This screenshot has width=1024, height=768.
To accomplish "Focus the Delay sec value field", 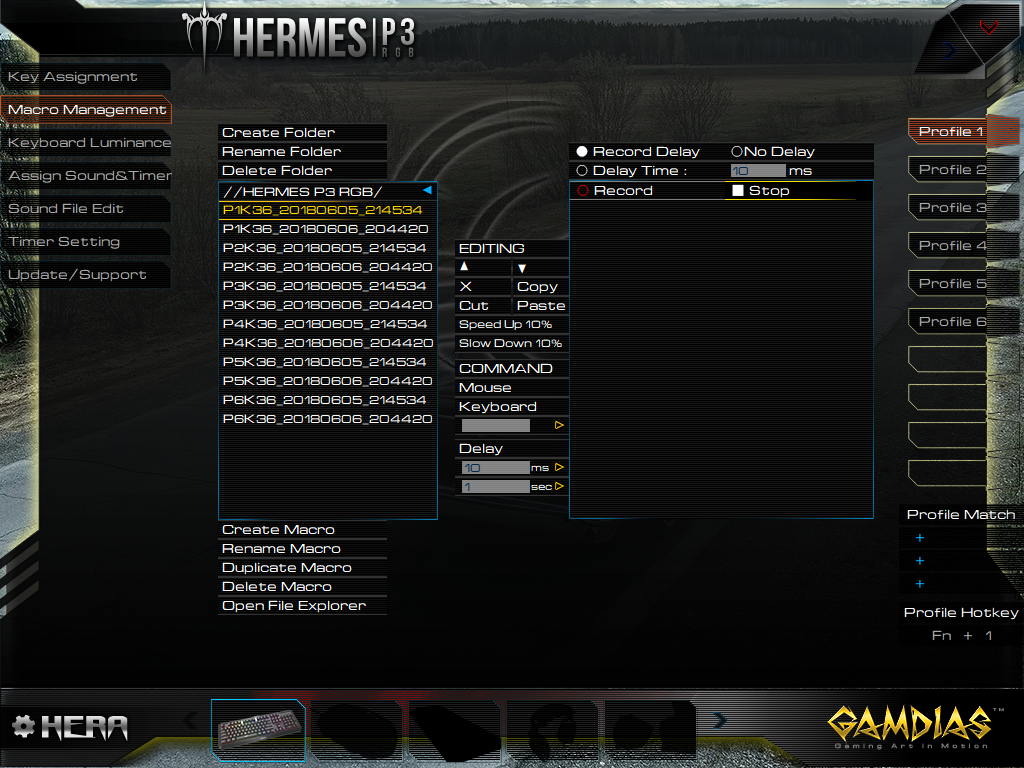I will click(496, 487).
